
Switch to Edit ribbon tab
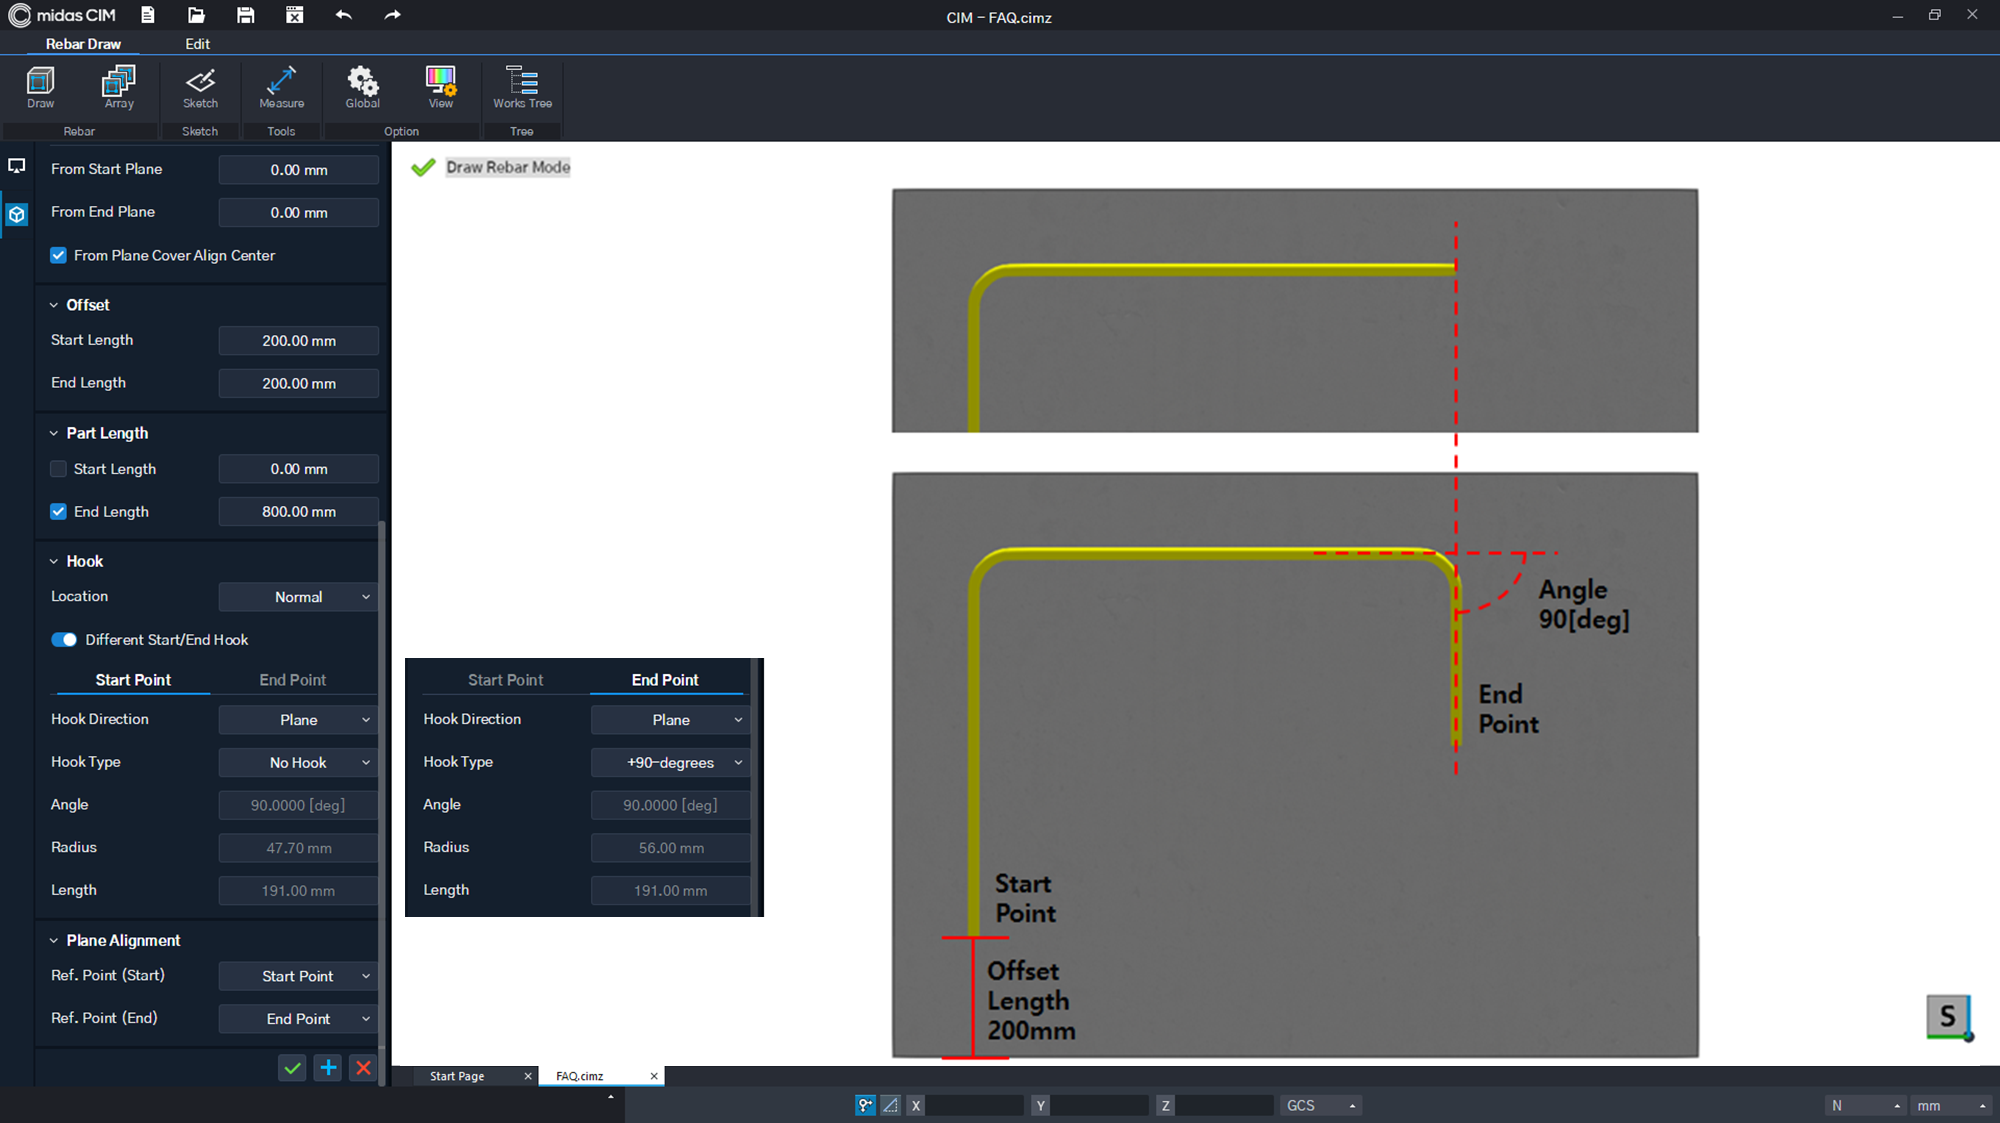pos(198,44)
